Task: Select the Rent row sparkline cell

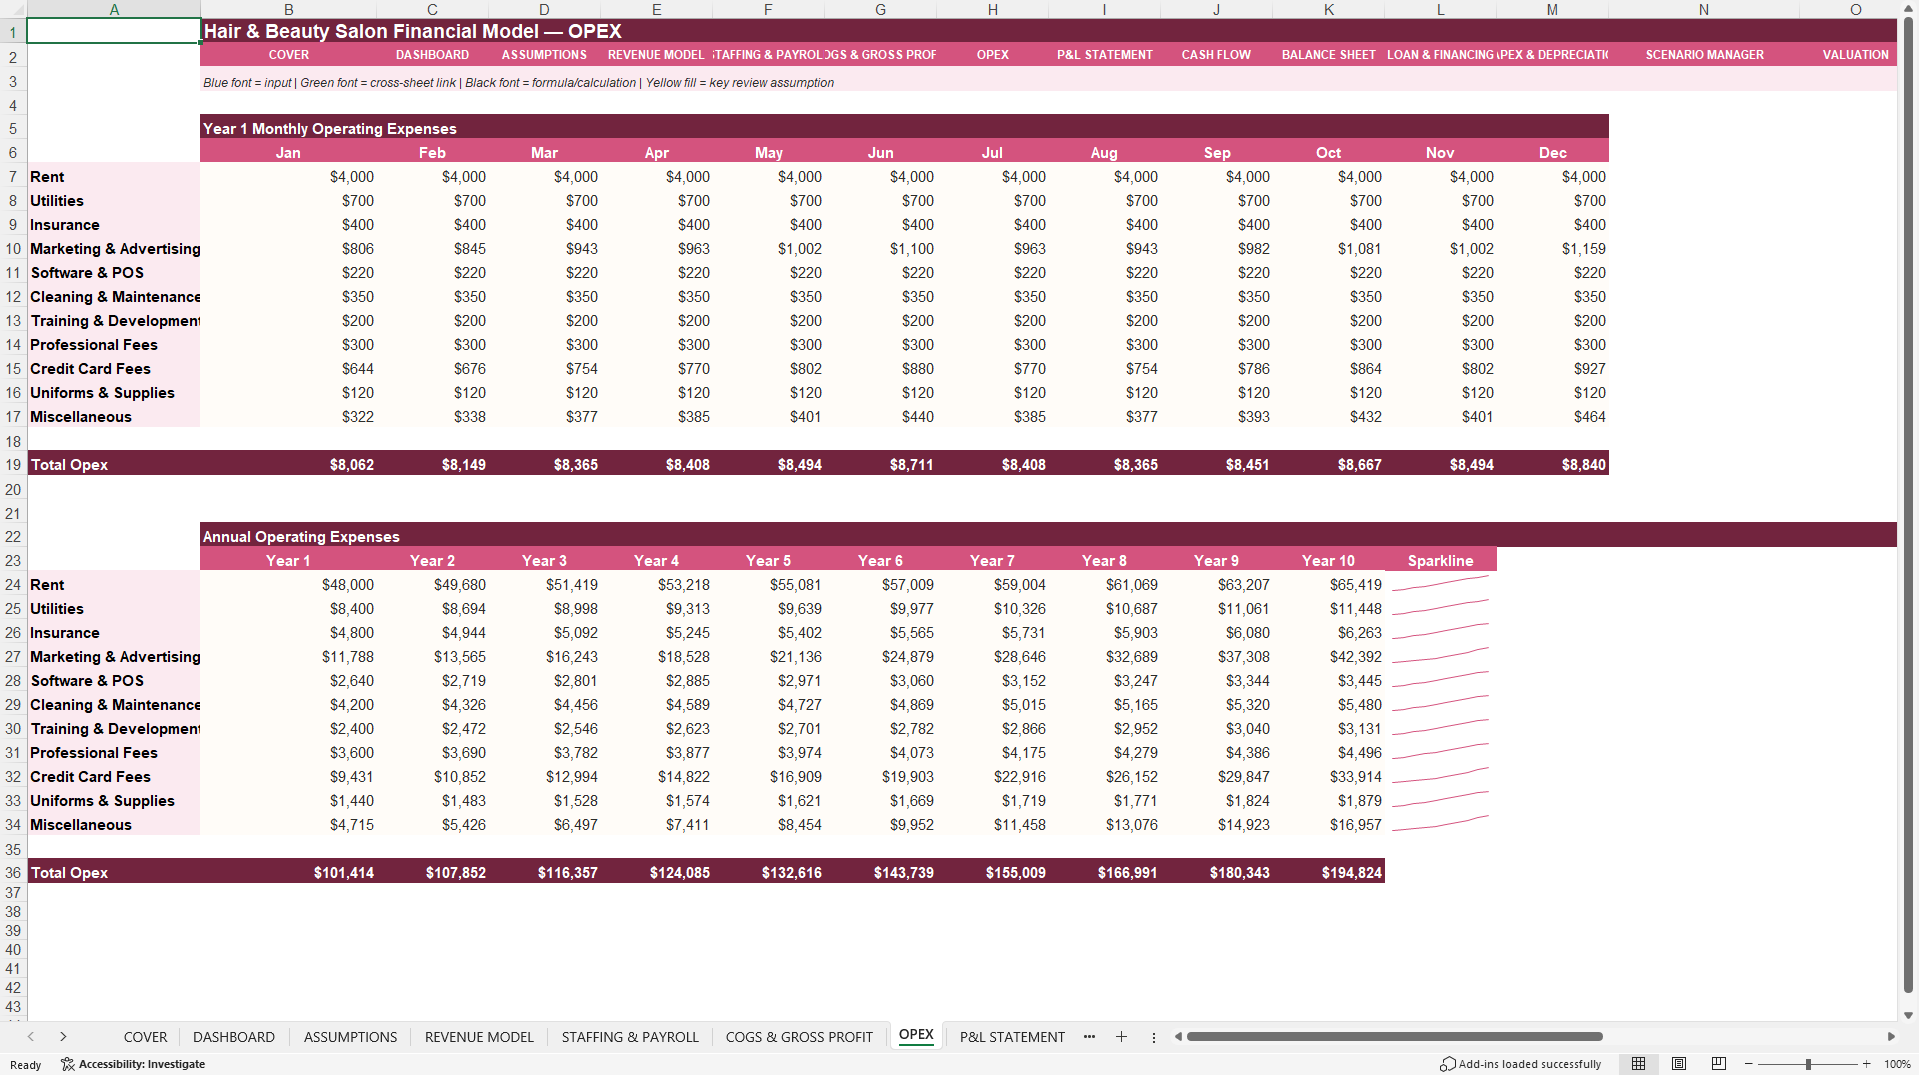Action: tap(1440, 585)
